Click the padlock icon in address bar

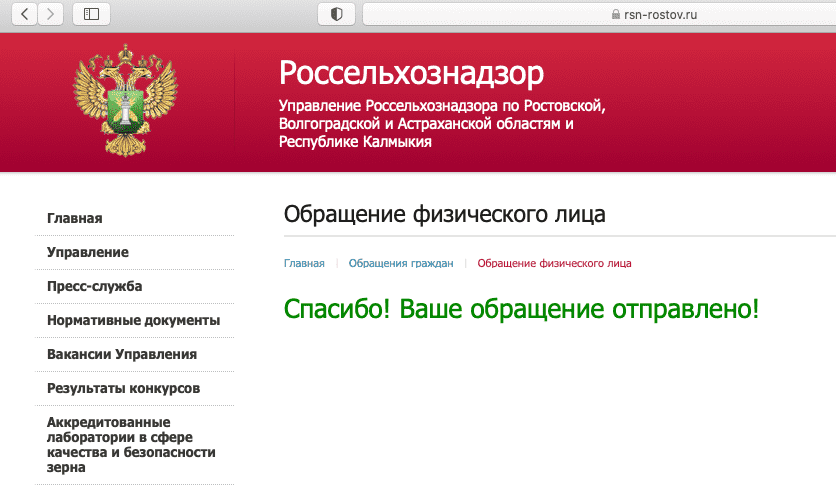[614, 15]
